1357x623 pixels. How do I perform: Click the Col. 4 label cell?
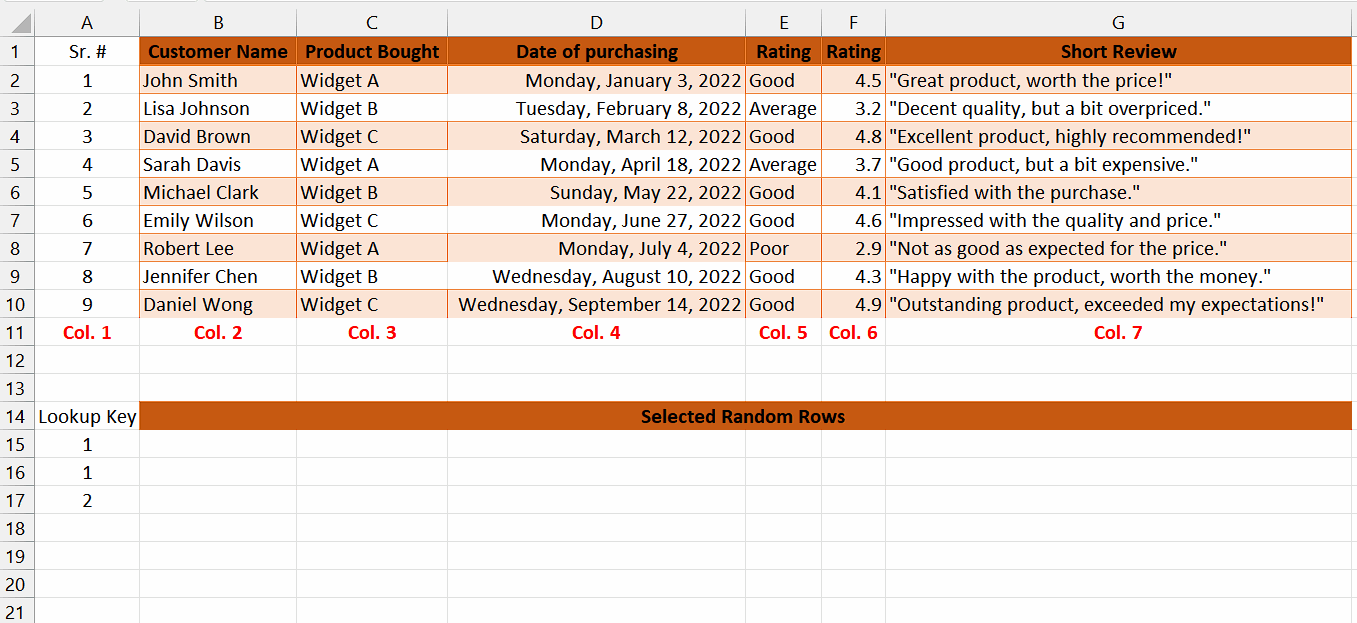[x=596, y=332]
